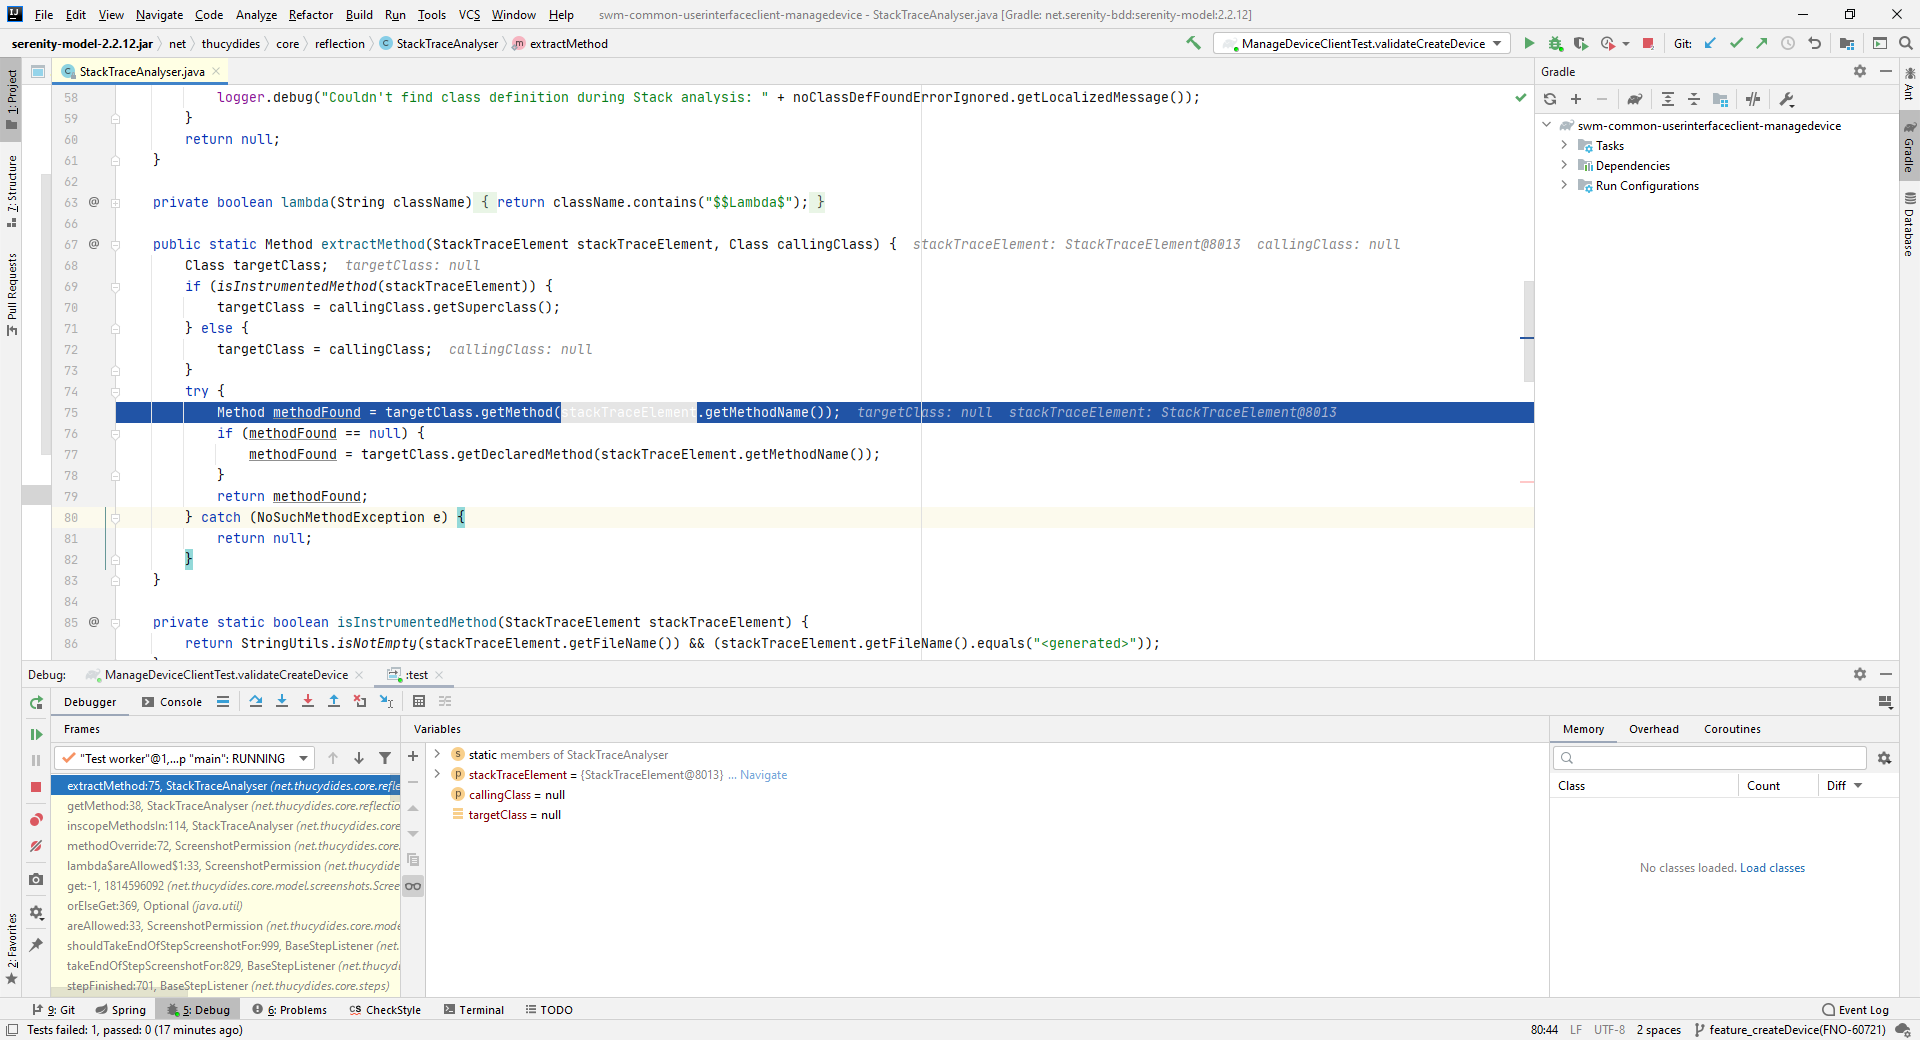Viewport: 1920px width, 1040px height.
Task: Click the Reload Gradle projects refresh icon
Action: (x=1550, y=99)
